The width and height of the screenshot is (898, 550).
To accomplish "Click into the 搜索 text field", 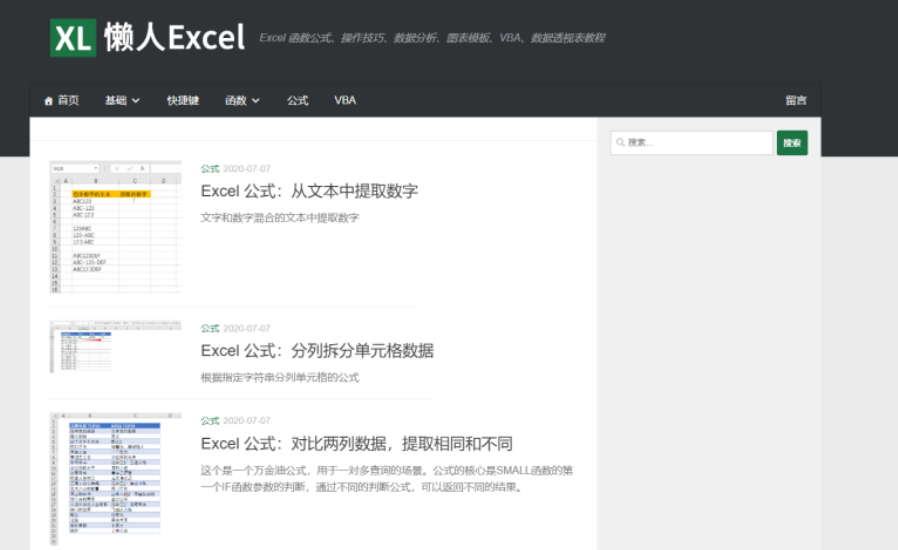I will click(x=697, y=143).
